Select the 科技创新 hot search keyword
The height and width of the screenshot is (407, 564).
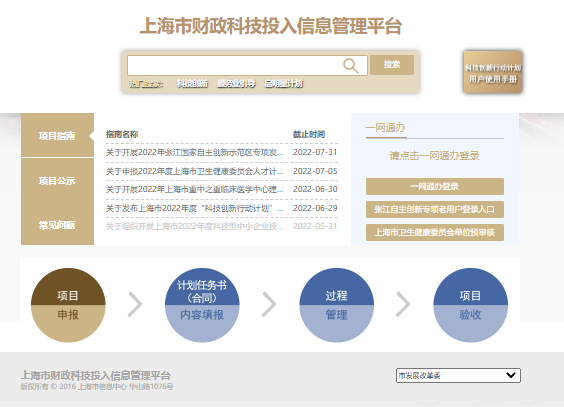coord(192,84)
